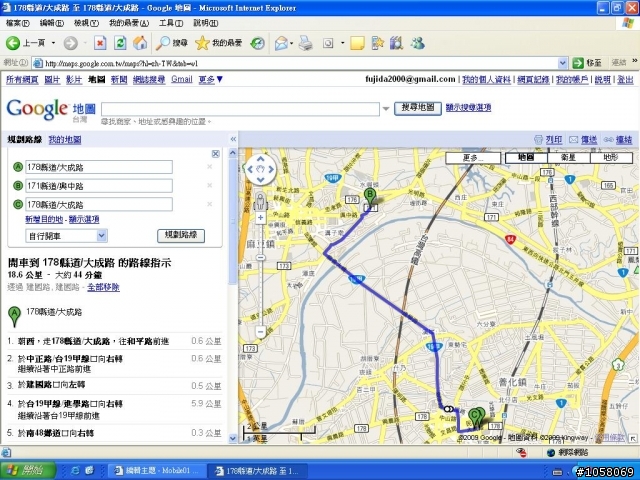The width and height of the screenshot is (640, 480).
Task: Select the 地圖 map type
Action: pyautogui.click(x=526, y=158)
